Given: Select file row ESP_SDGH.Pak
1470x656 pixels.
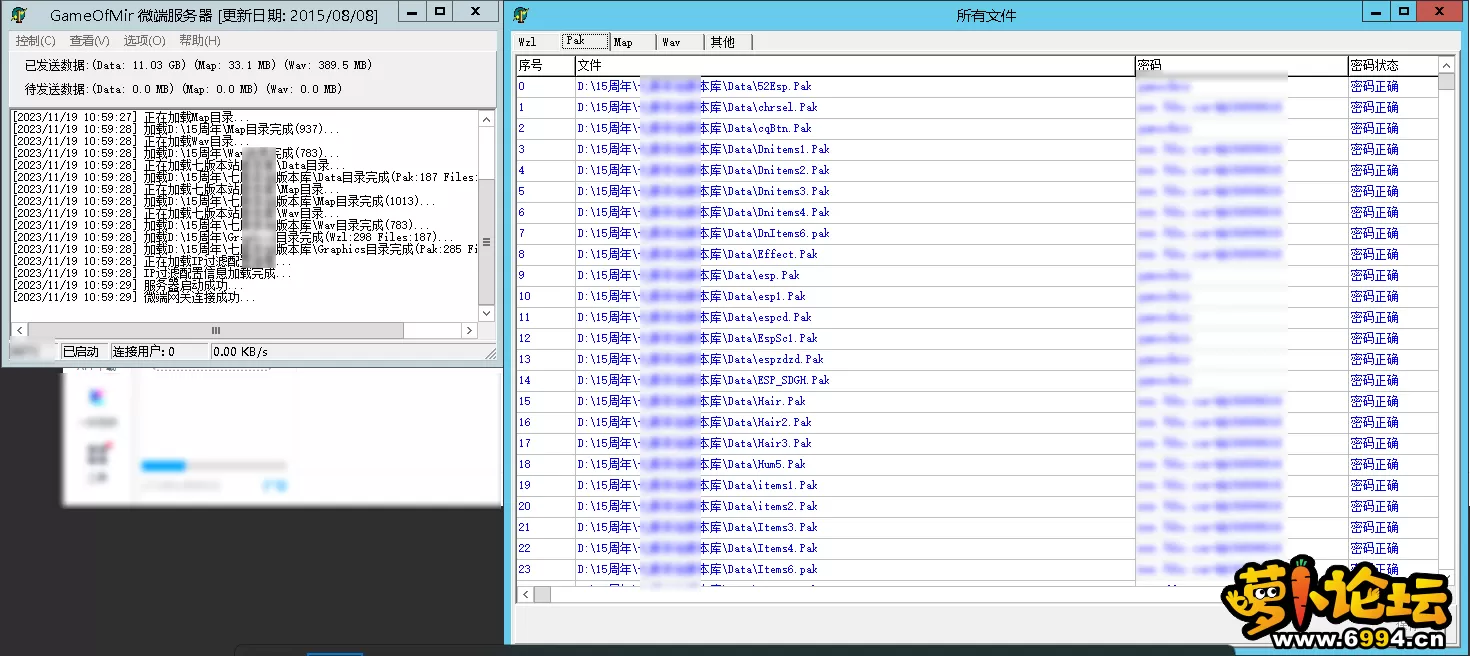Looking at the screenshot, I should tap(977, 380).
